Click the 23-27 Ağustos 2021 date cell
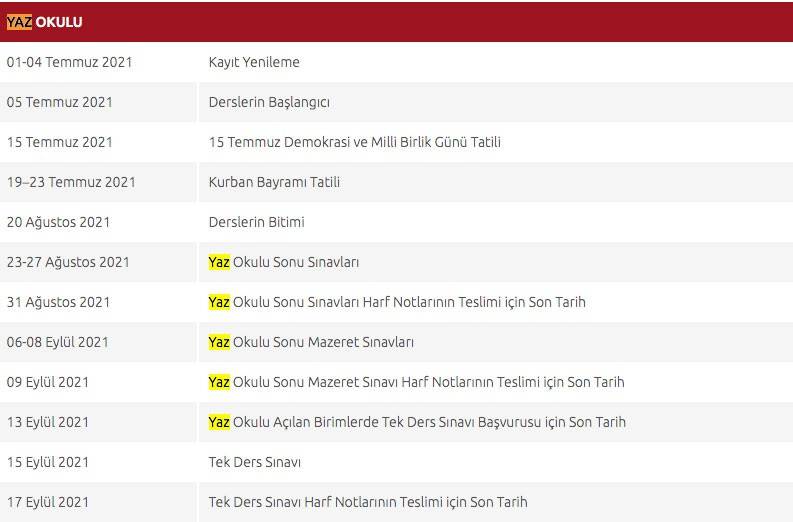 (68, 262)
